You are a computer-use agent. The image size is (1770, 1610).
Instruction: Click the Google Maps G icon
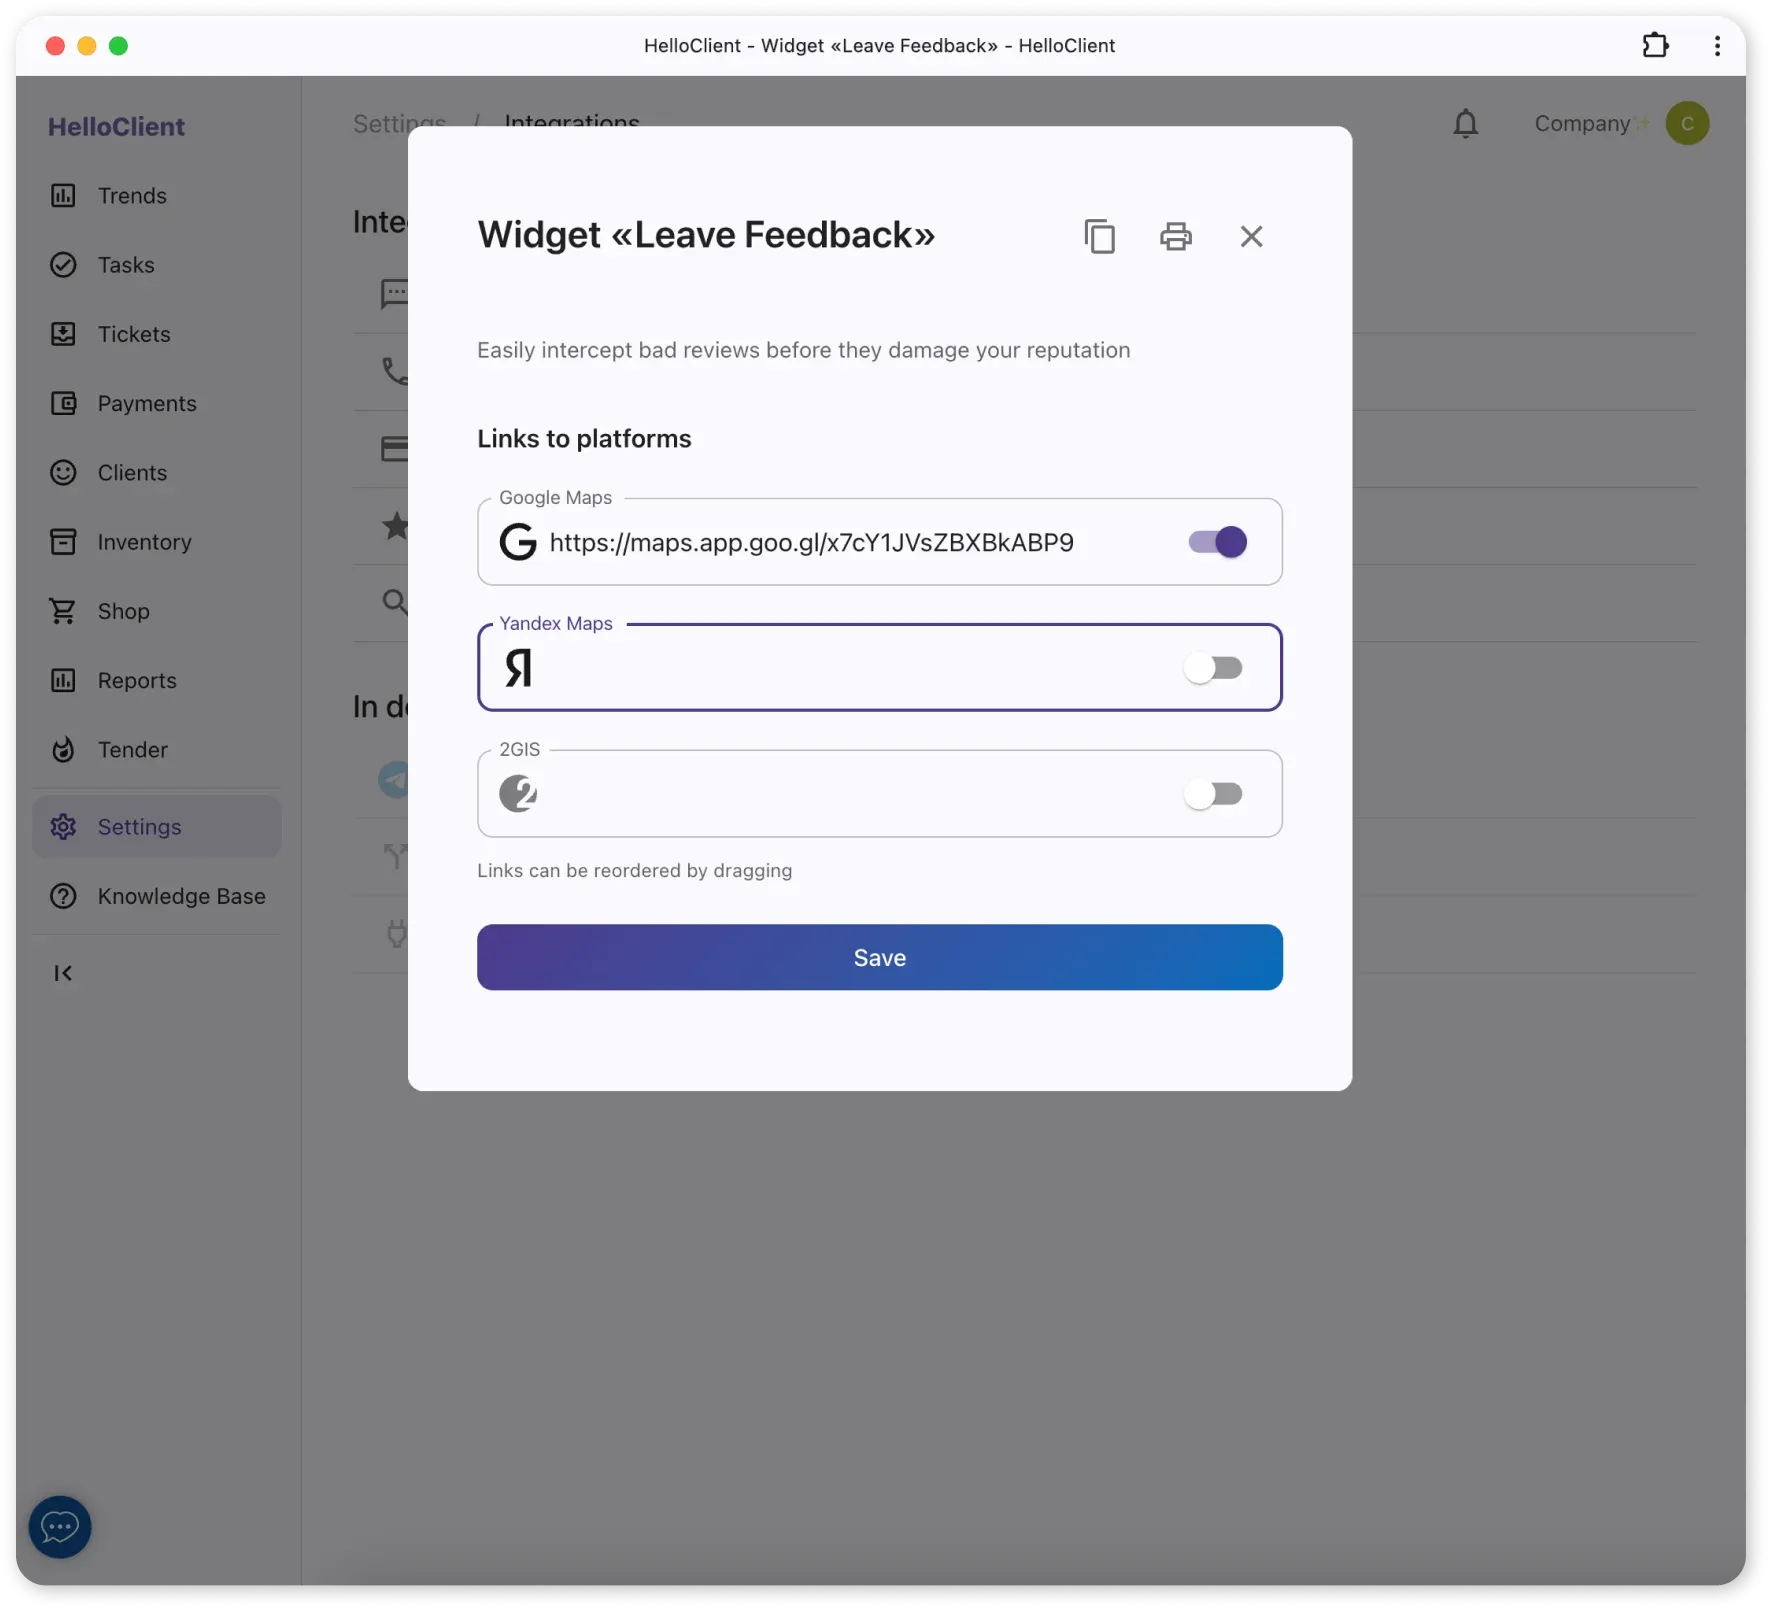[x=518, y=541]
